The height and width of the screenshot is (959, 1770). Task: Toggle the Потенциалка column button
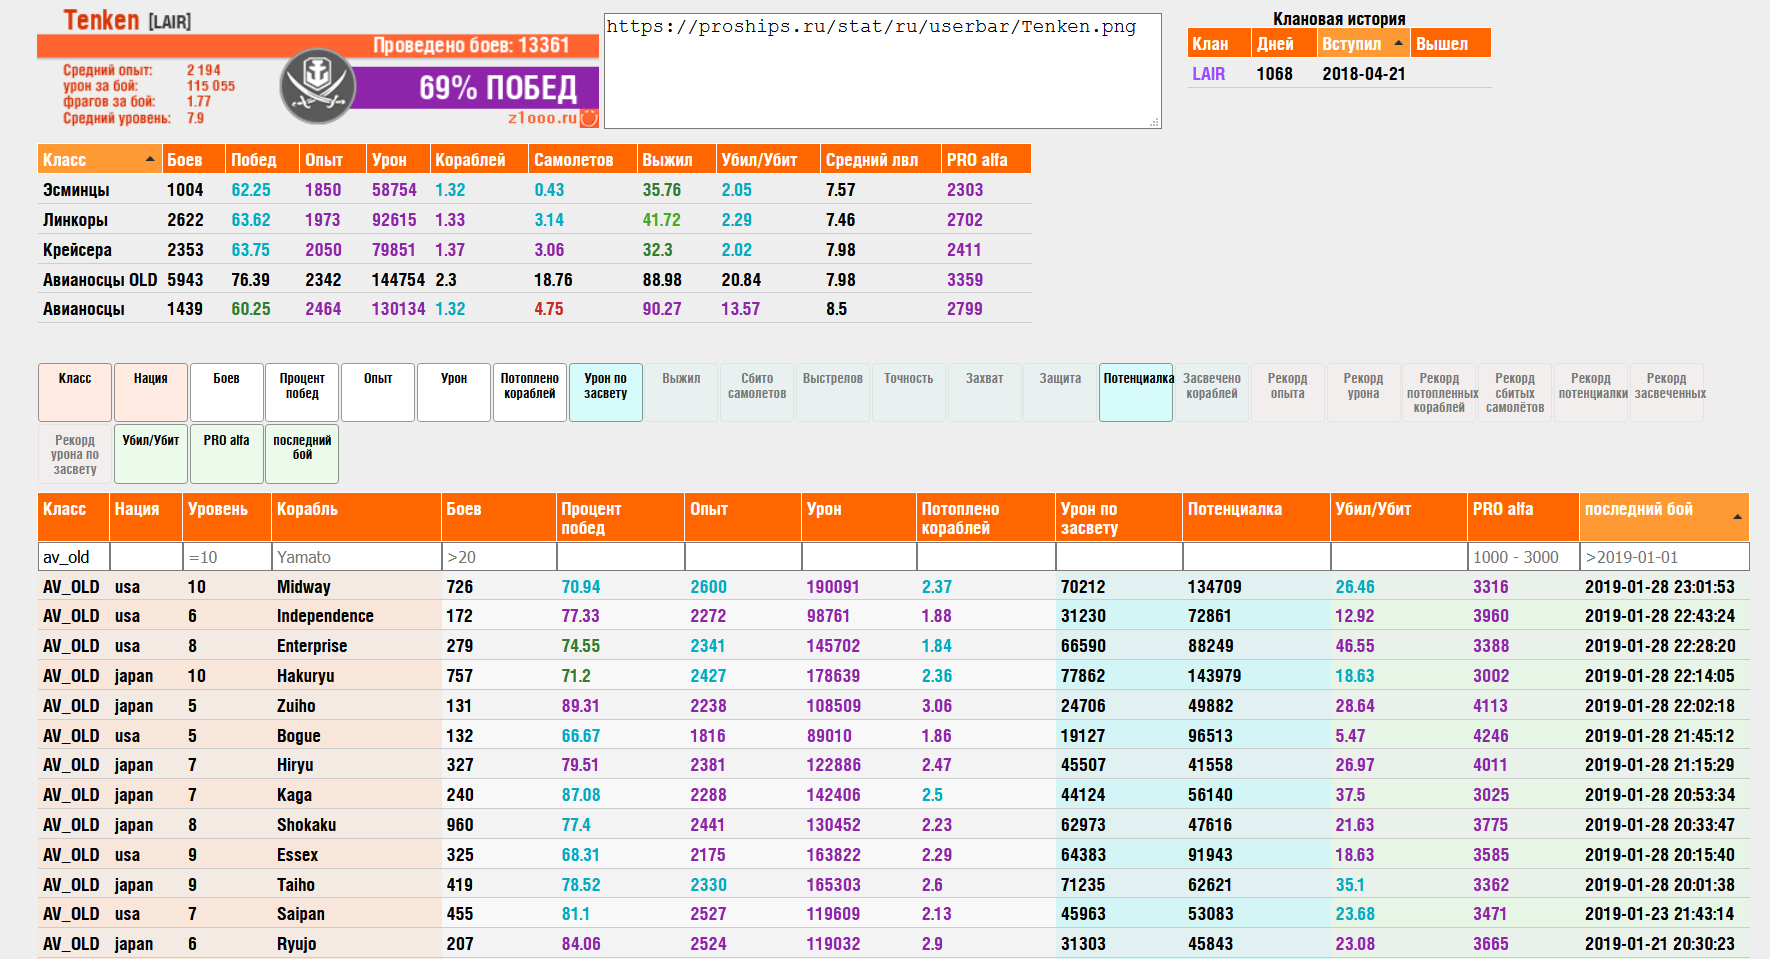tap(1136, 392)
